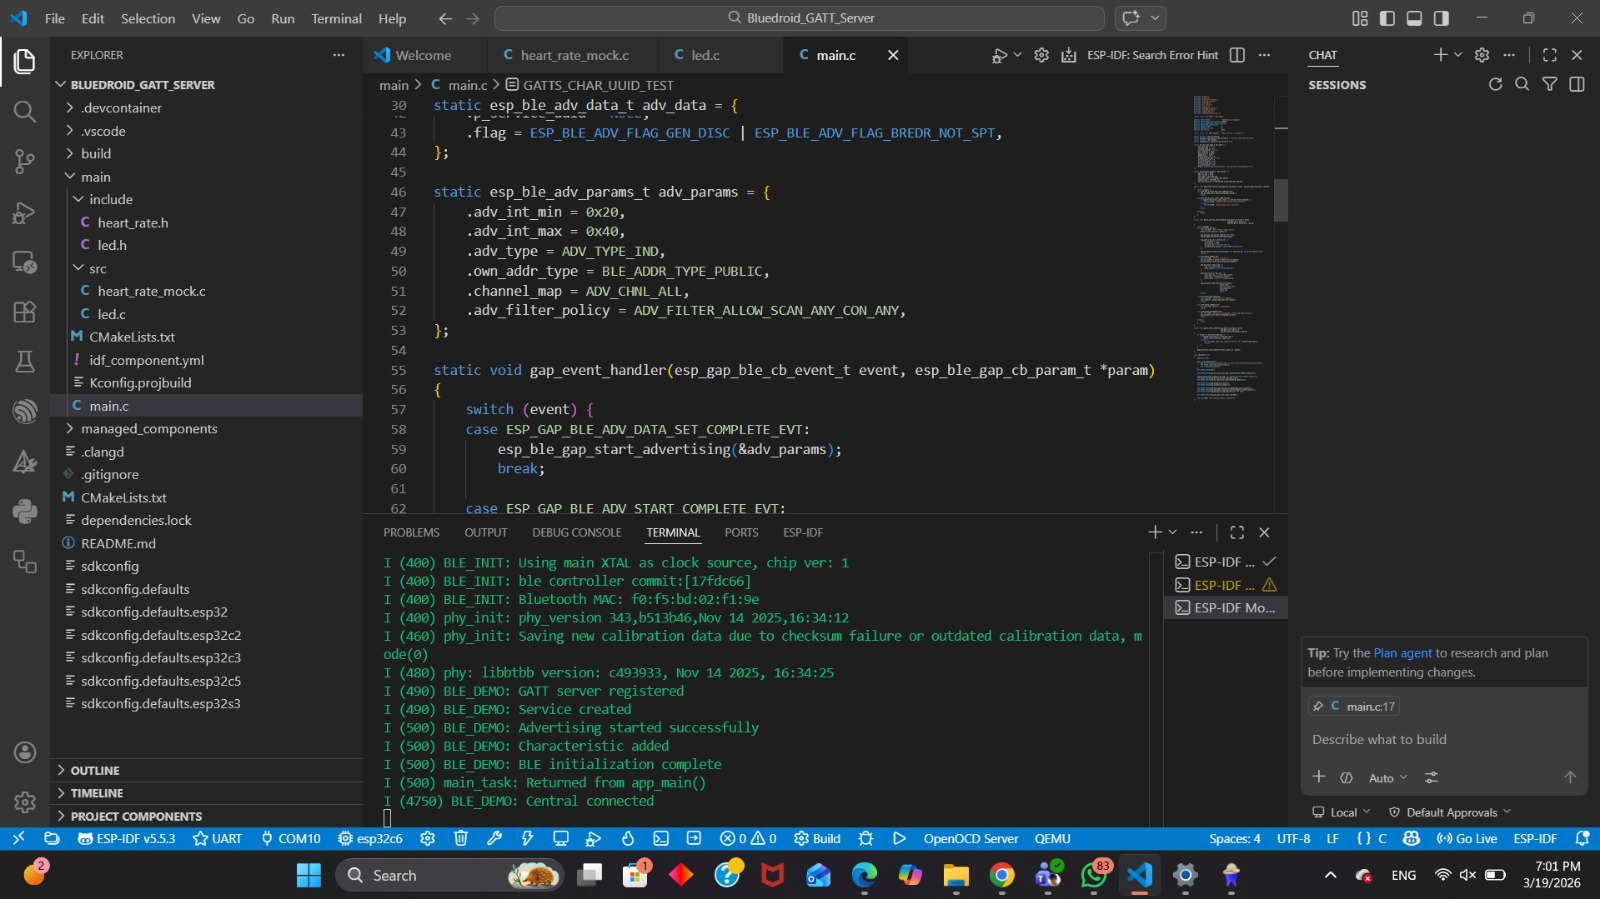Toggle the secondary side bar layout button
This screenshot has height=899, width=1600.
point(1441,18)
